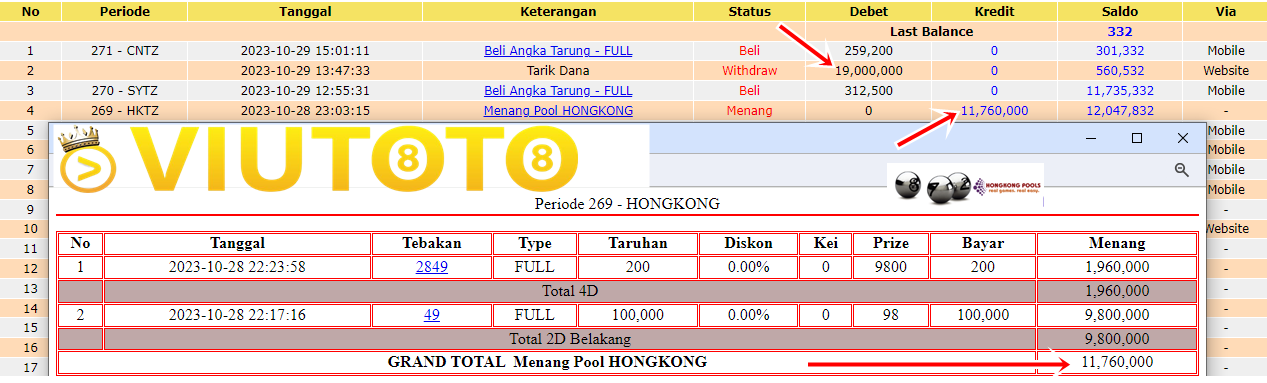Click the Kredit column header

pyautogui.click(x=994, y=12)
